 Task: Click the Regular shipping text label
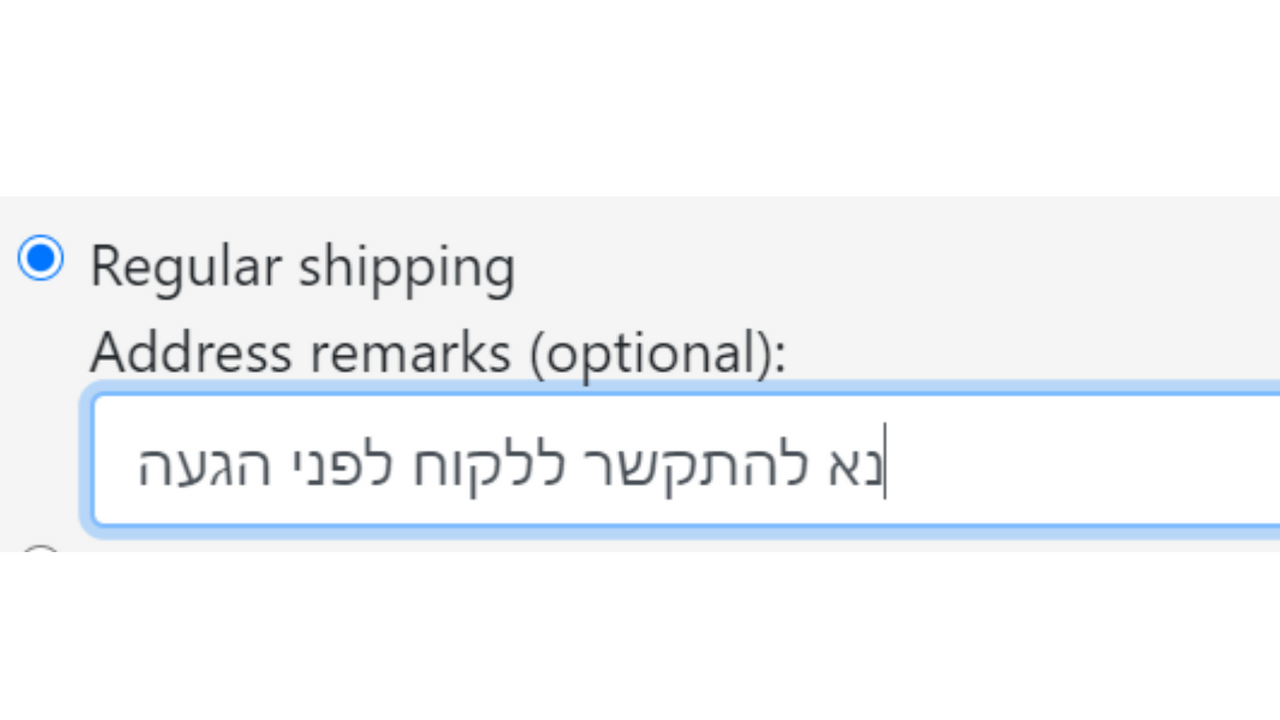302,265
